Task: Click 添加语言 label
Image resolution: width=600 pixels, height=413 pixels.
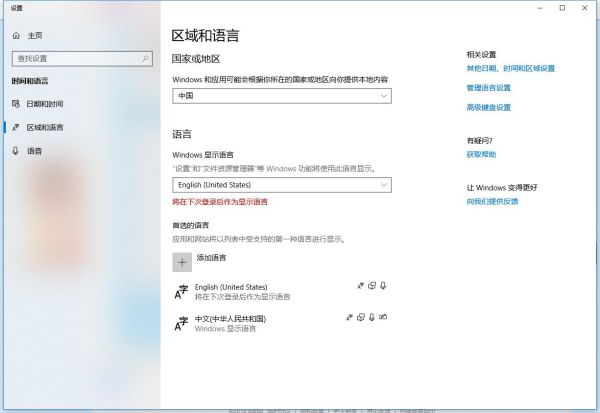Action: click(x=211, y=258)
